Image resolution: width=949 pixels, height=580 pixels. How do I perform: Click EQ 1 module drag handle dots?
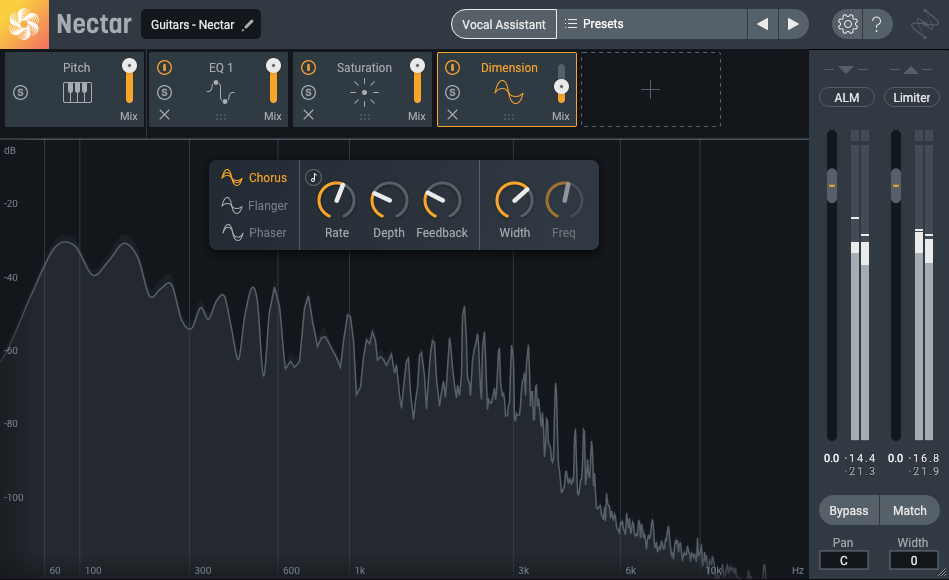[221, 117]
